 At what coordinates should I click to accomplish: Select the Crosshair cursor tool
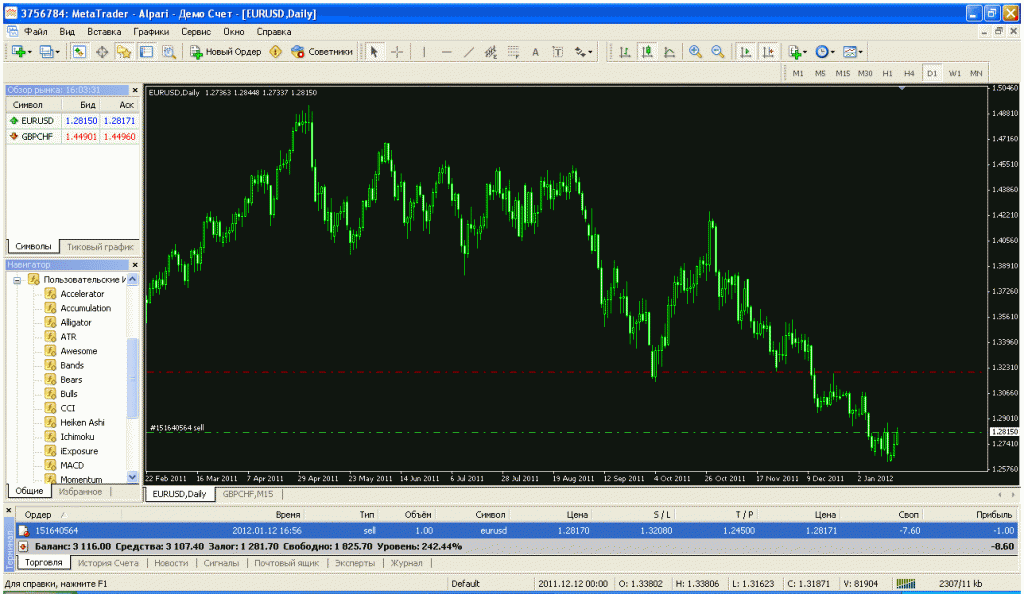pos(397,51)
